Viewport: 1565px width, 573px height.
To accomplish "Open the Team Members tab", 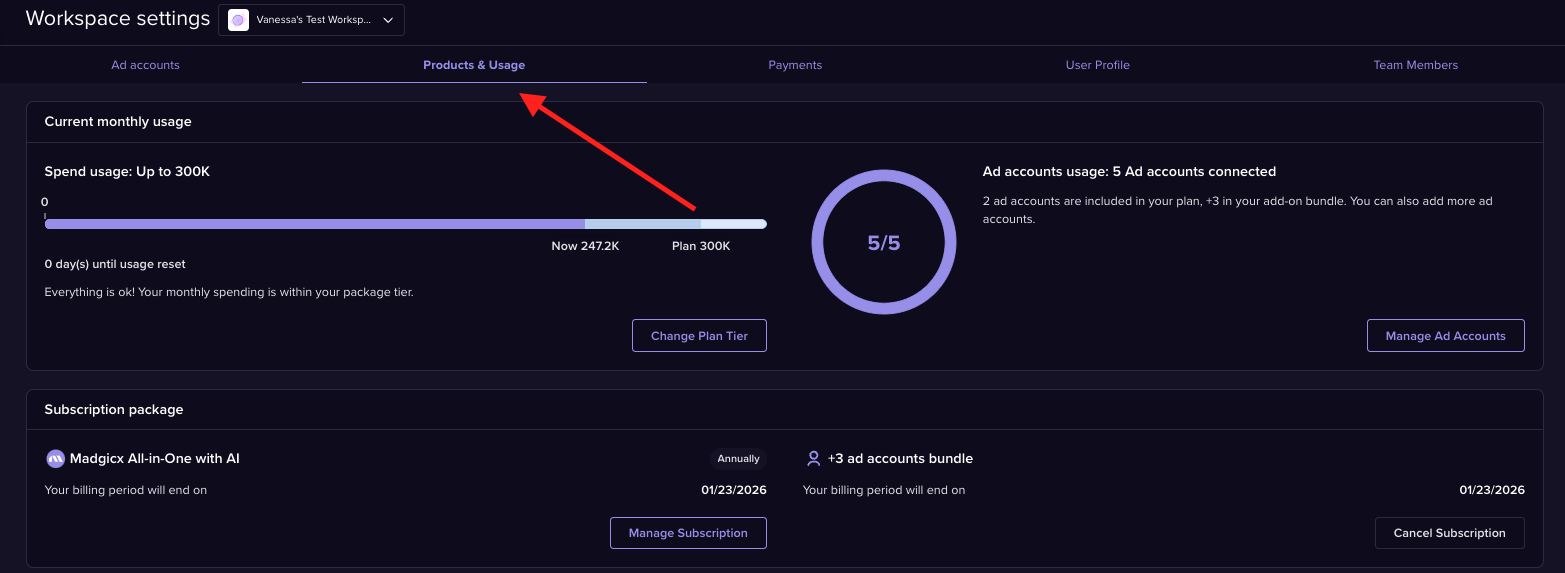I will tap(1415, 65).
